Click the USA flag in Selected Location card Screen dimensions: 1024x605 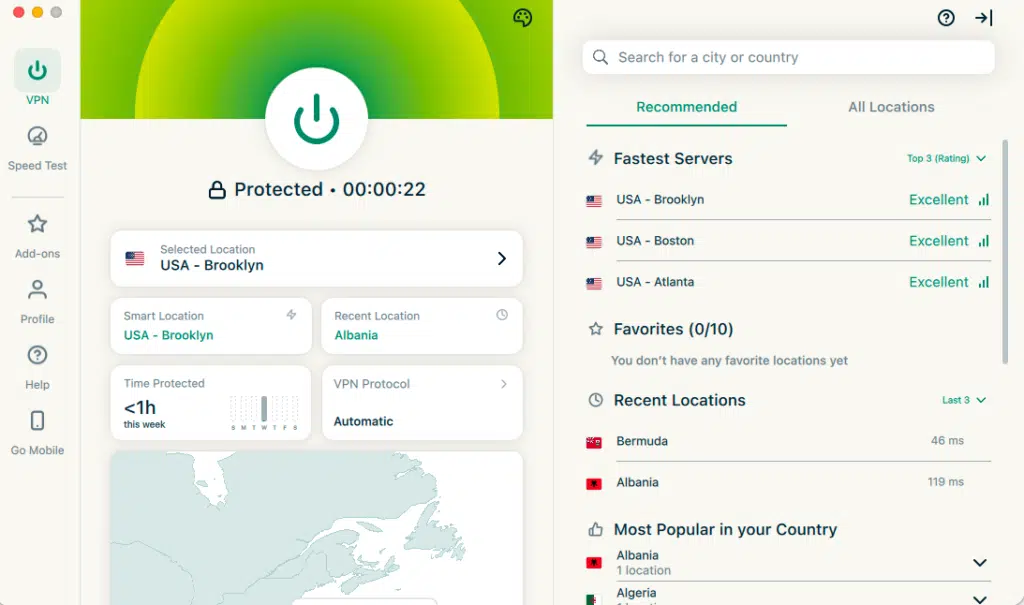point(135,259)
